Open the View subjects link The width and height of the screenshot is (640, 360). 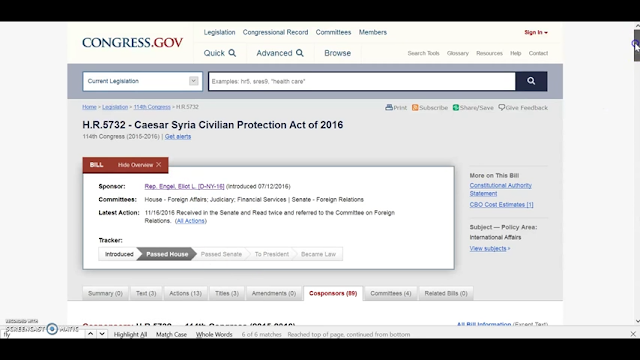pyautogui.click(x=489, y=248)
